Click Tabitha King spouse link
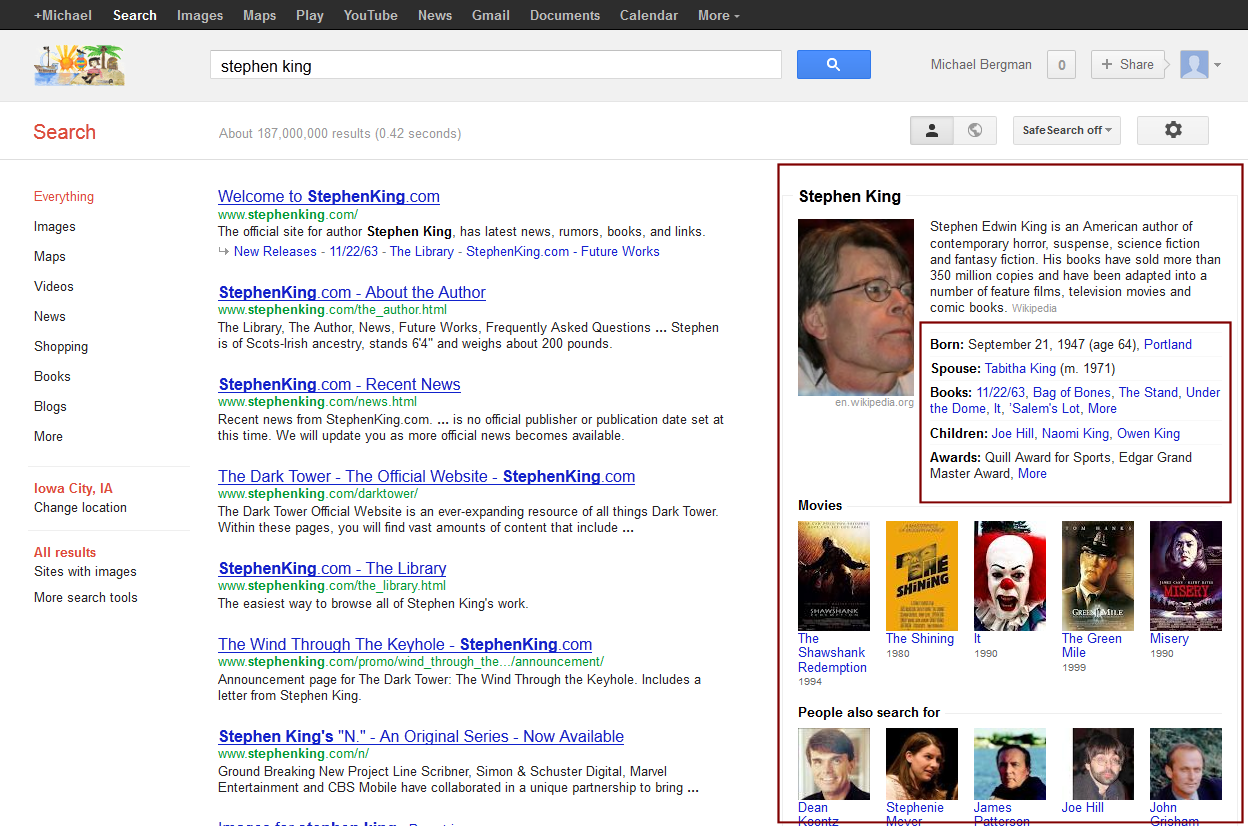This screenshot has width=1248, height=826. (1020, 369)
